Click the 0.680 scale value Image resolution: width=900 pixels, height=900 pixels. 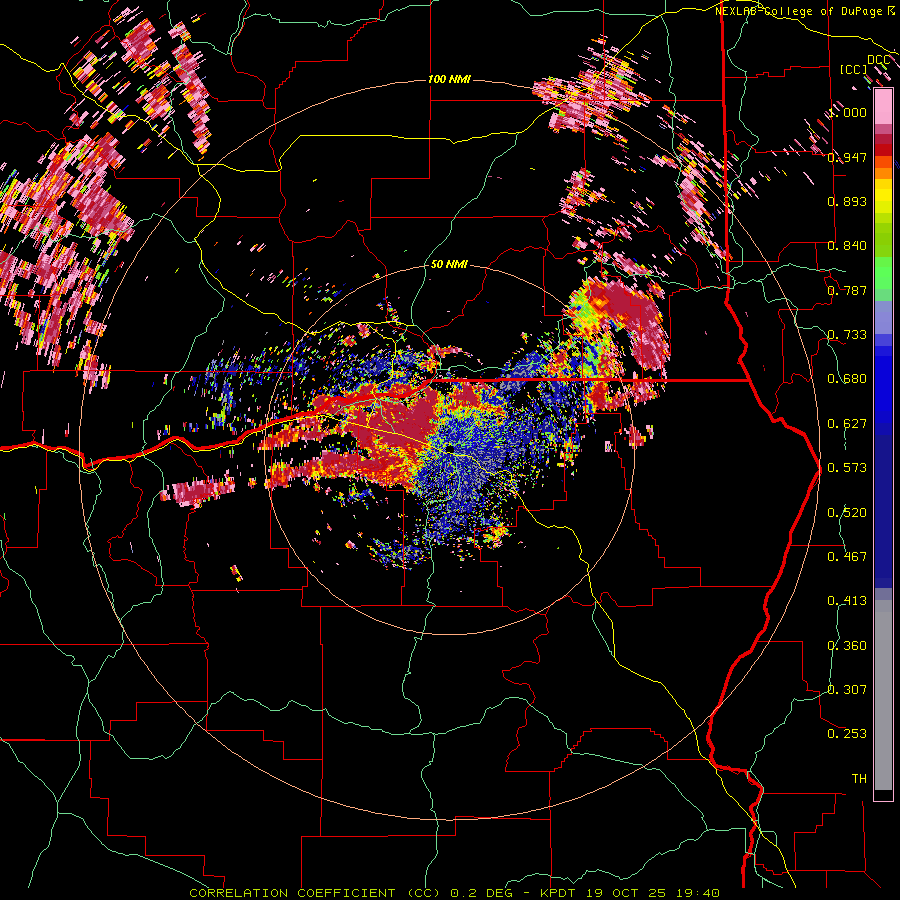point(847,379)
